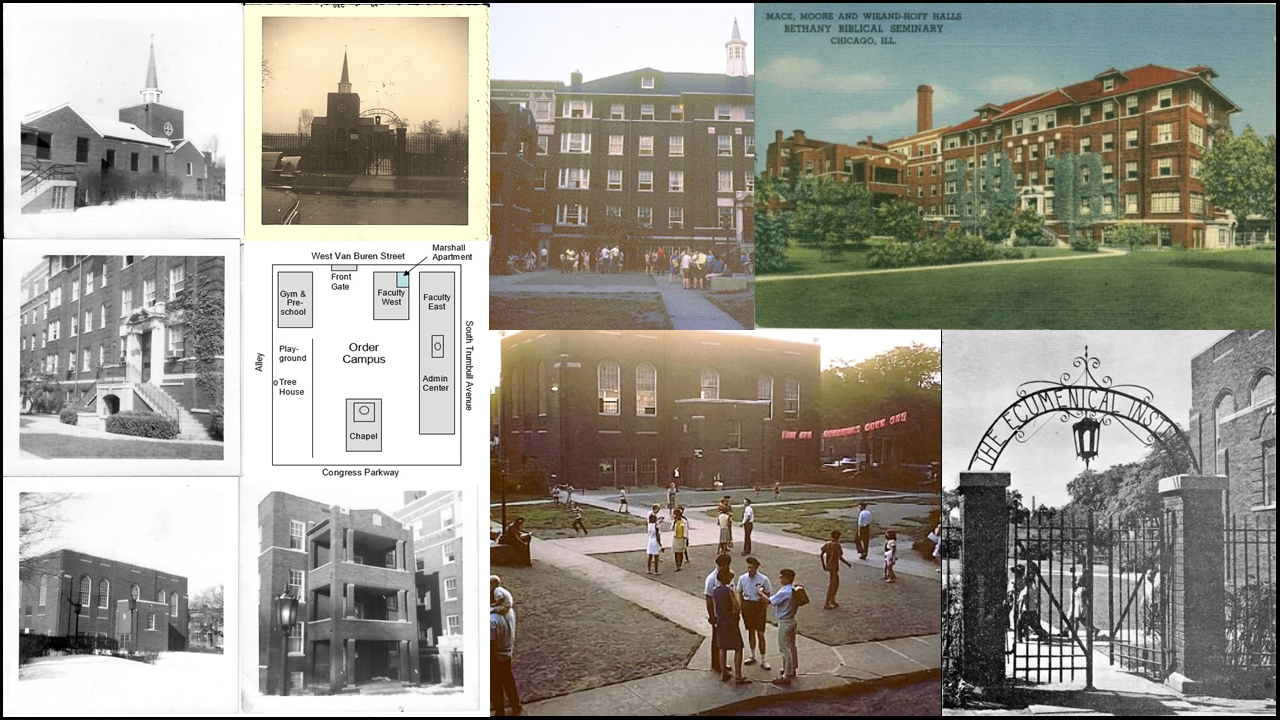Select the 'Front Gate' label on the map
Screen dimensions: 1280x720
tap(341, 281)
